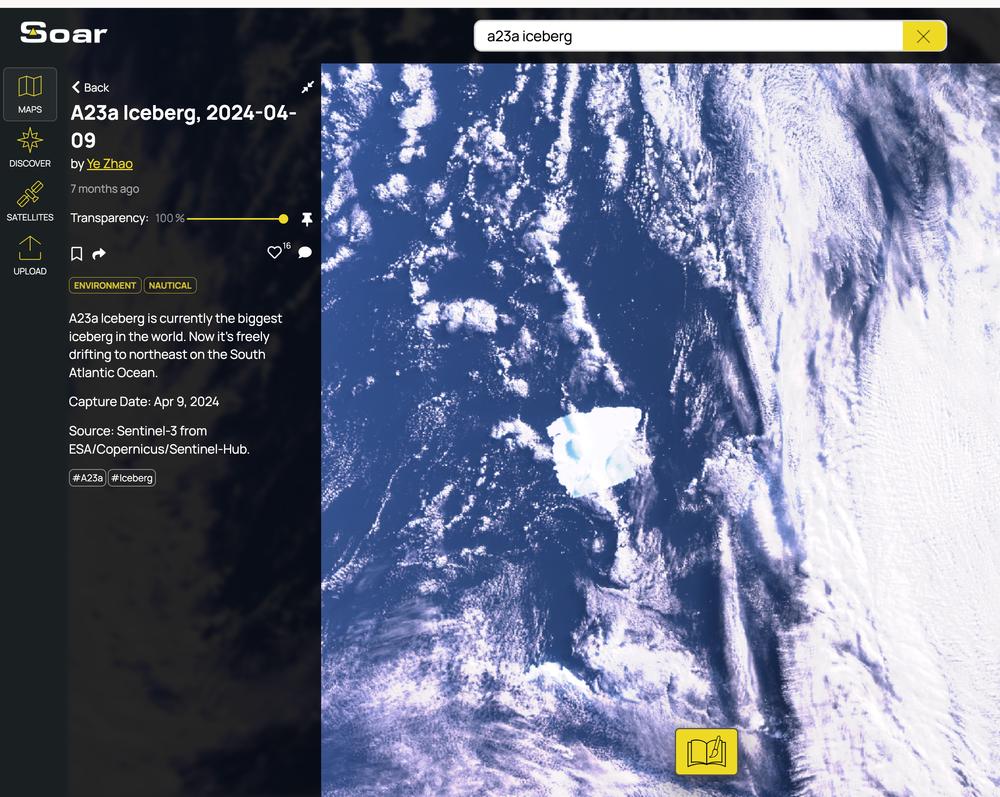This screenshot has width=1000, height=797.
Task: Go to the Soar home logo
Action: pos(64,33)
